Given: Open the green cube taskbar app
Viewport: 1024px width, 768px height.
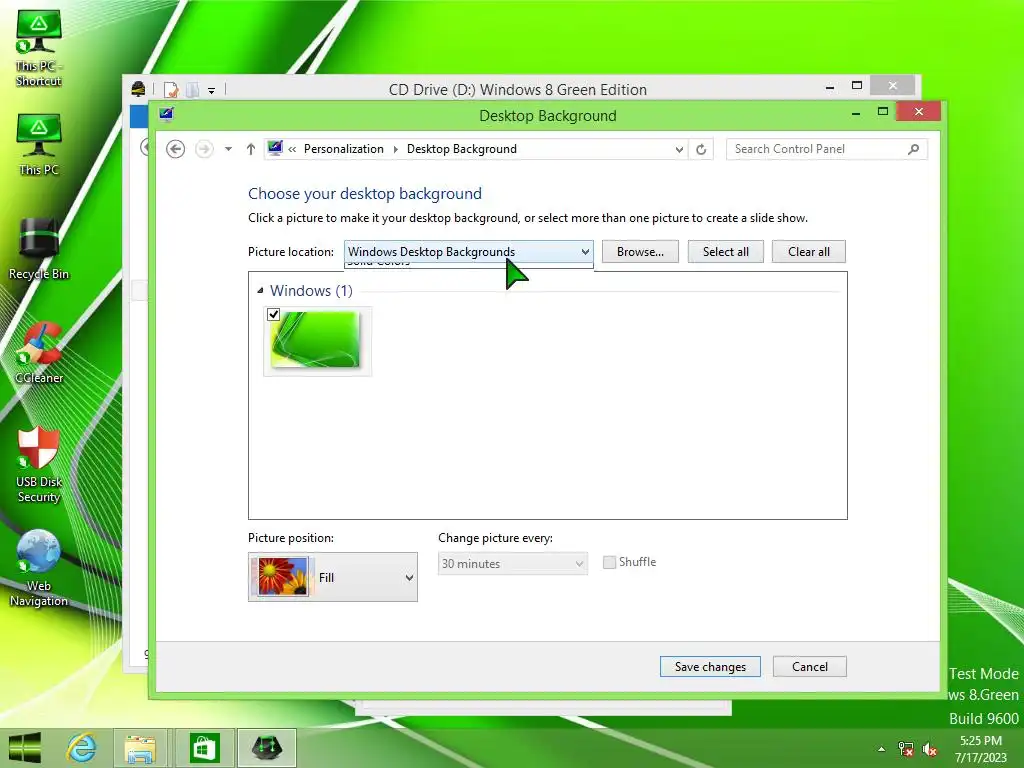Looking at the screenshot, I should 266,748.
